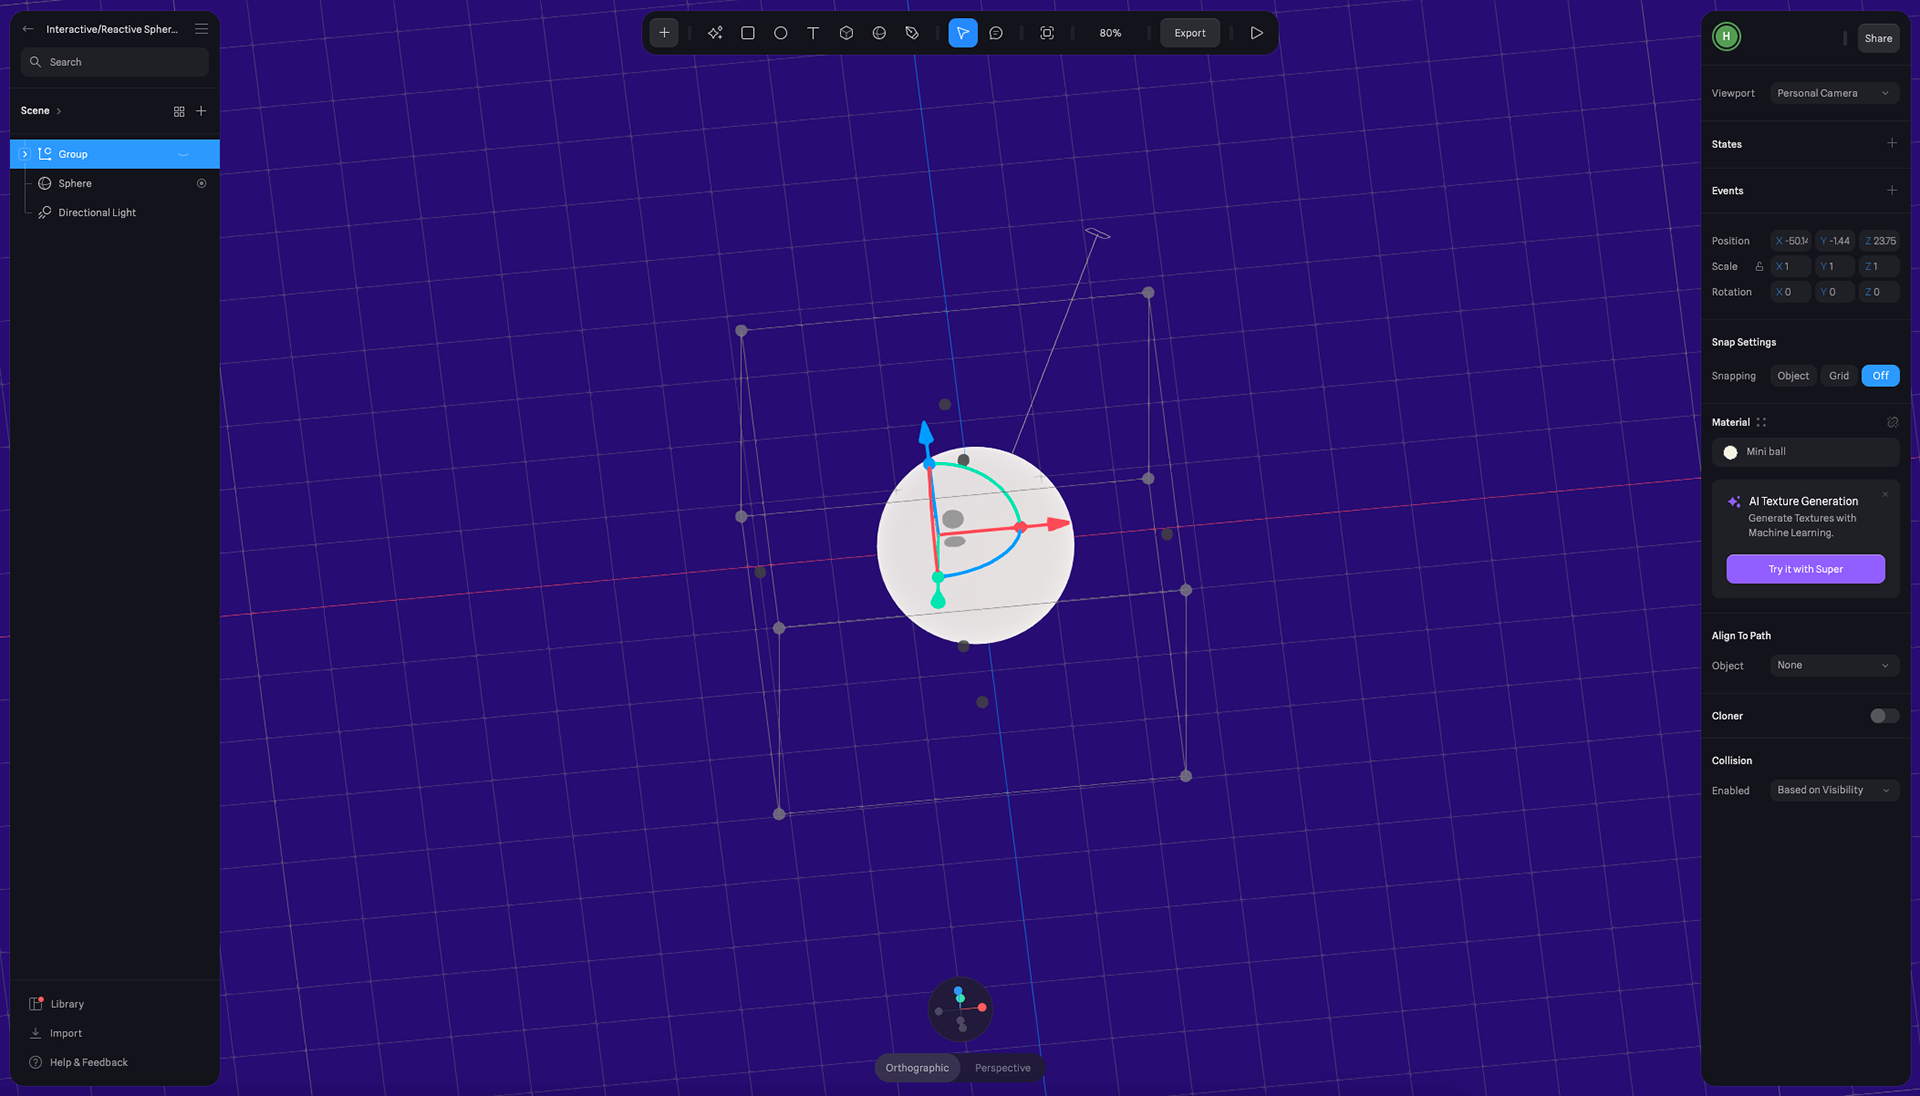Viewport: 1920px width, 1096px height.
Task: Select the Text tool
Action: coord(813,33)
